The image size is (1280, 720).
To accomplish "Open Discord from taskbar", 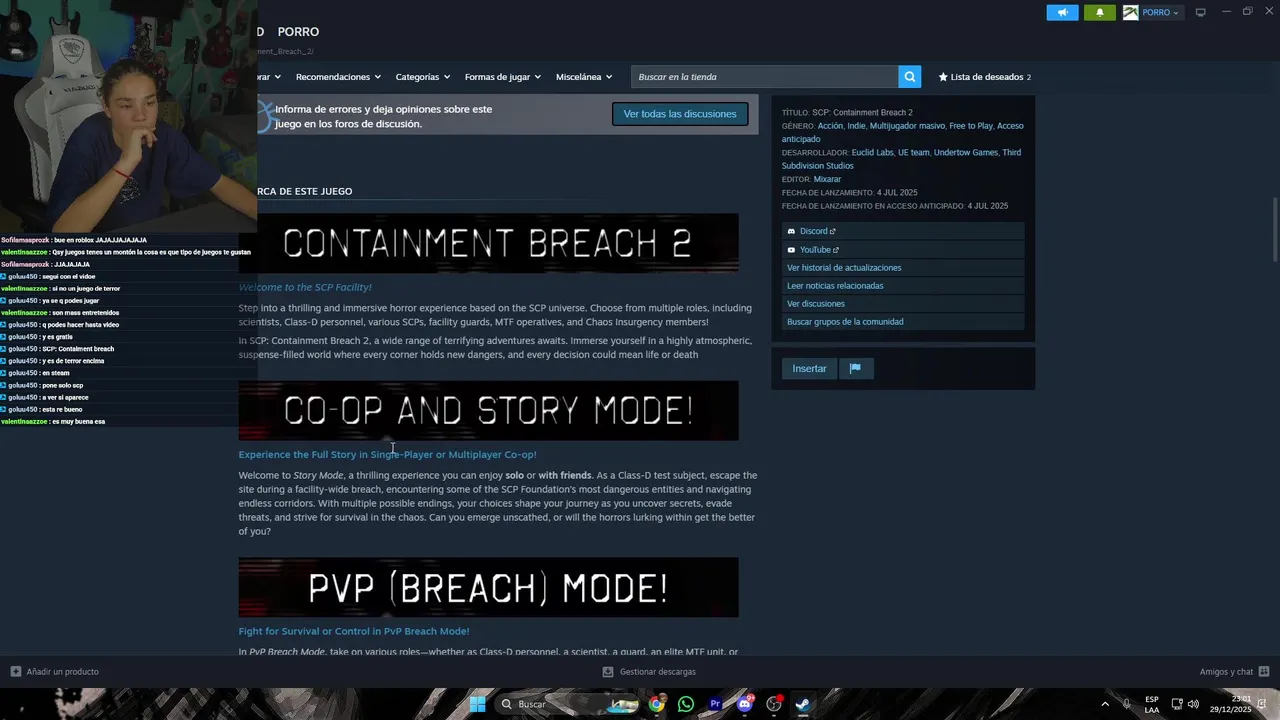I will click(744, 704).
